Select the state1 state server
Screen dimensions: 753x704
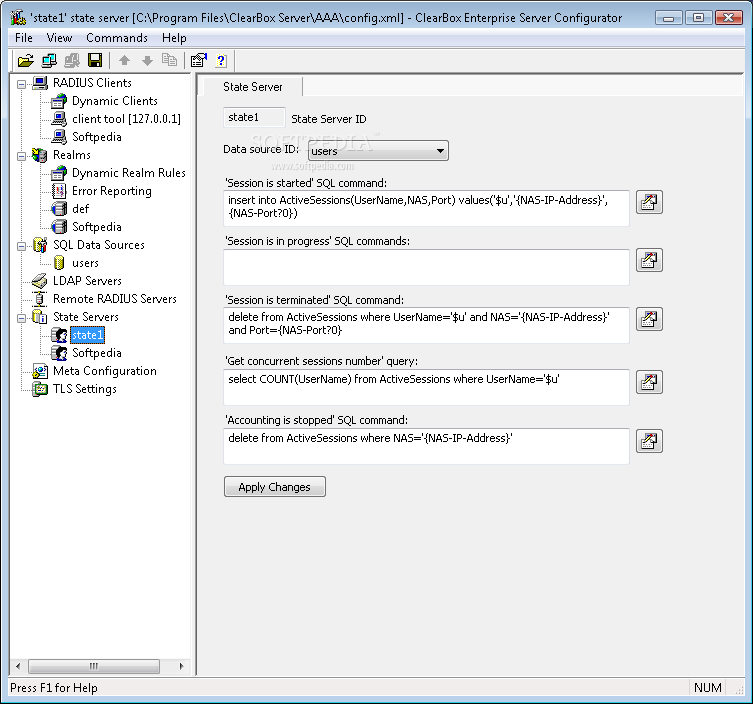(87, 335)
